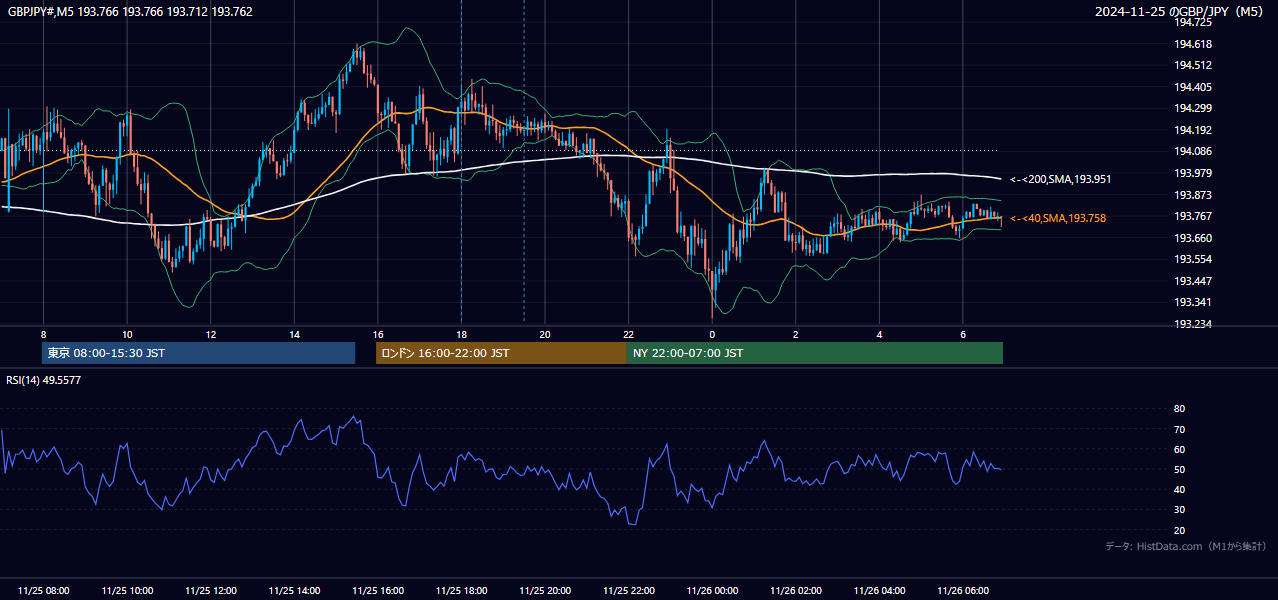The image size is (1278, 600).
Task: Click the '11/25 18:00' date label
Action: tap(461, 591)
